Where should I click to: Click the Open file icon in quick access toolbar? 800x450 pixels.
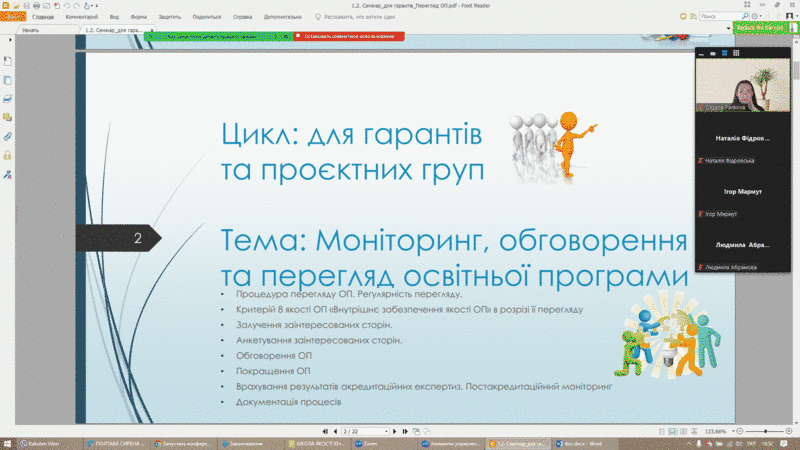[16, 6]
